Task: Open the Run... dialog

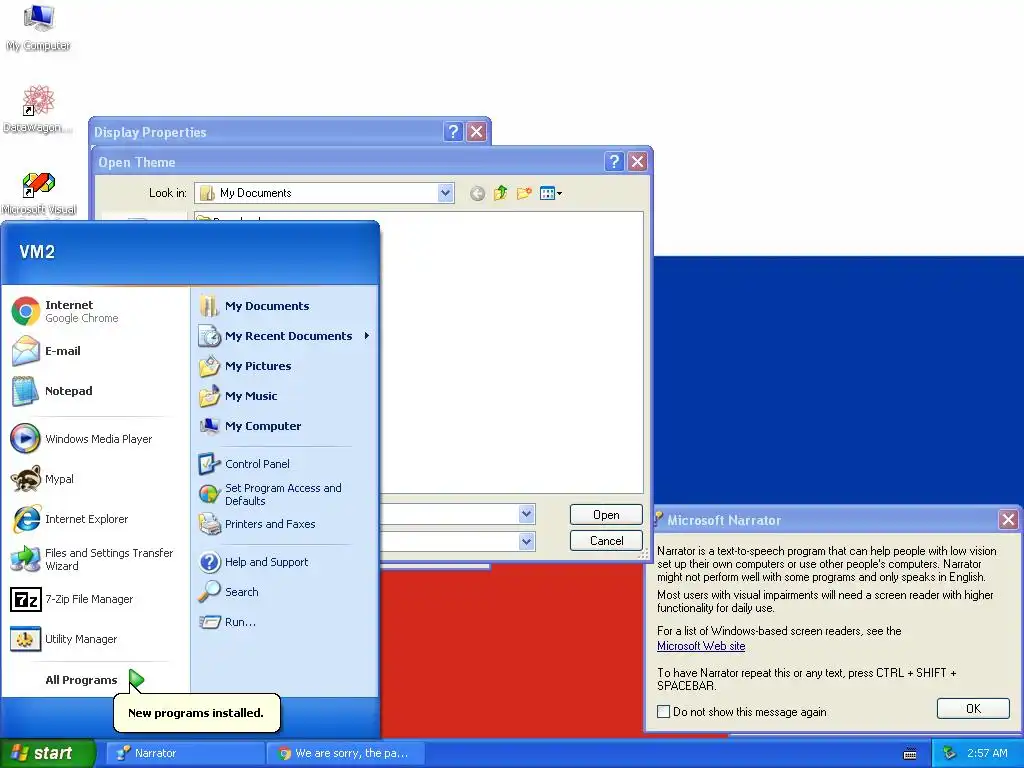Action: [x=284, y=622]
